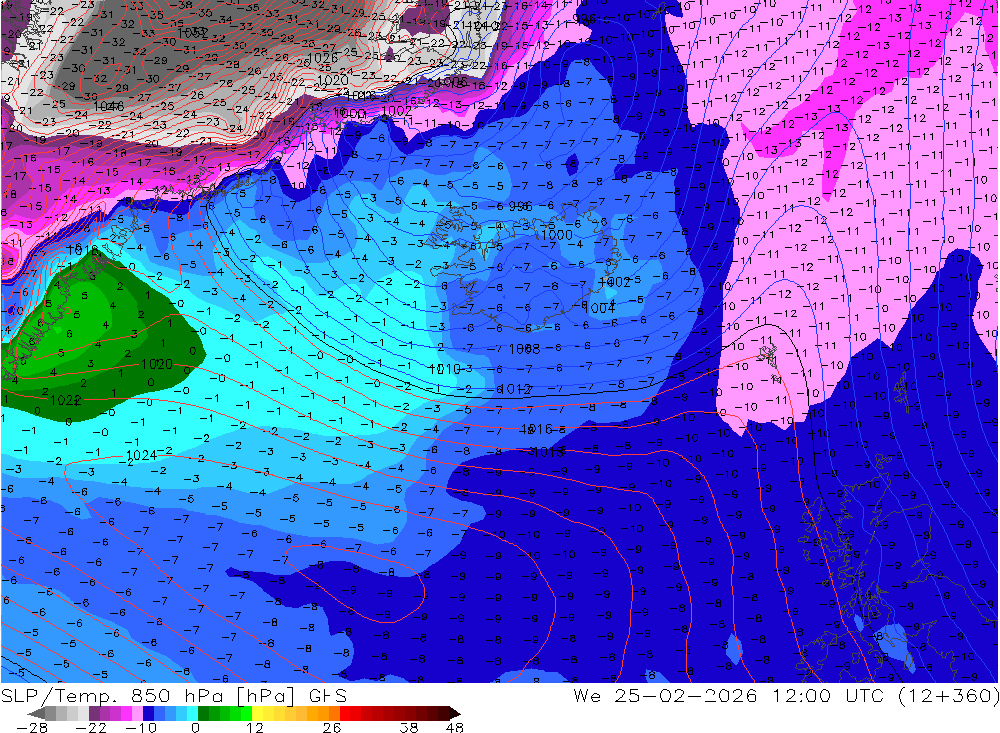Click the yellow swatch just right of the 12 mark

point(257,714)
